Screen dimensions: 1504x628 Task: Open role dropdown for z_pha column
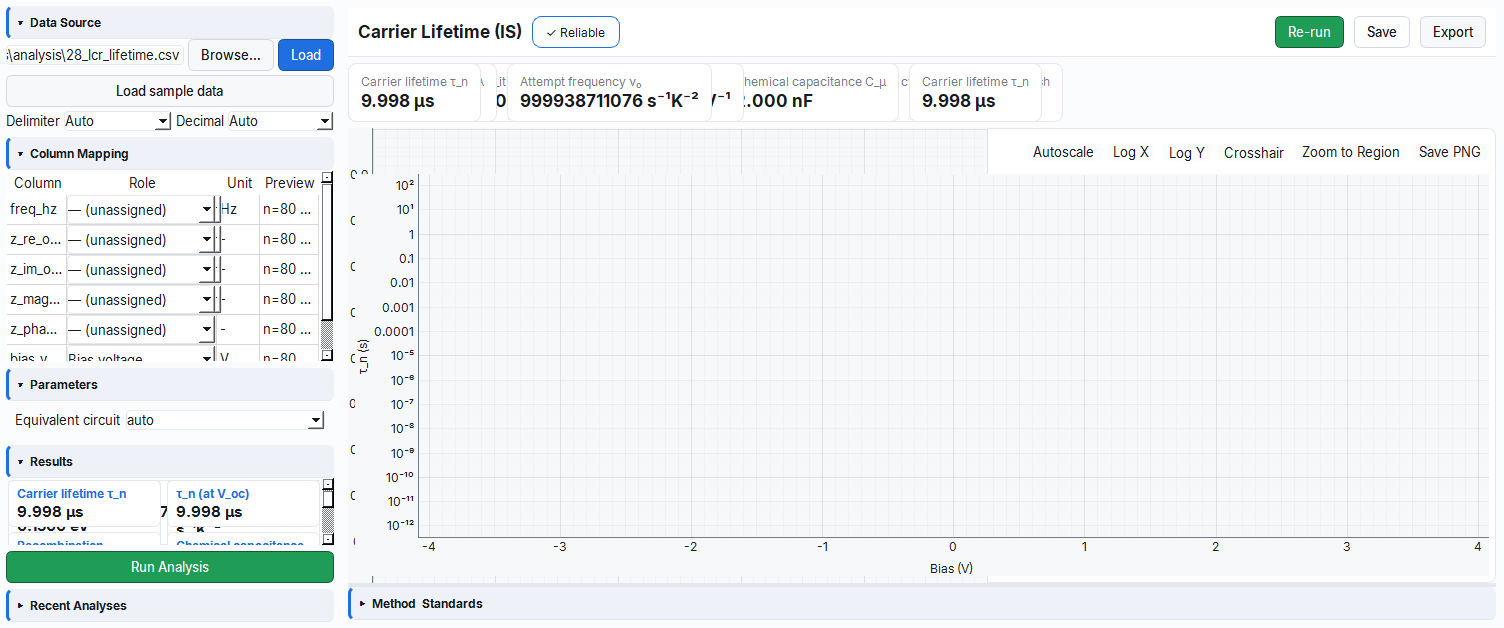coord(141,330)
